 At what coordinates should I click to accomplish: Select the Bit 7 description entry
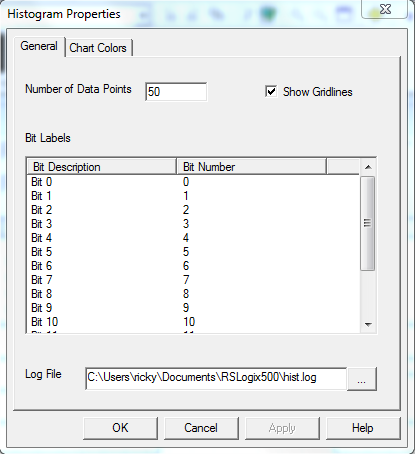(x=42, y=280)
